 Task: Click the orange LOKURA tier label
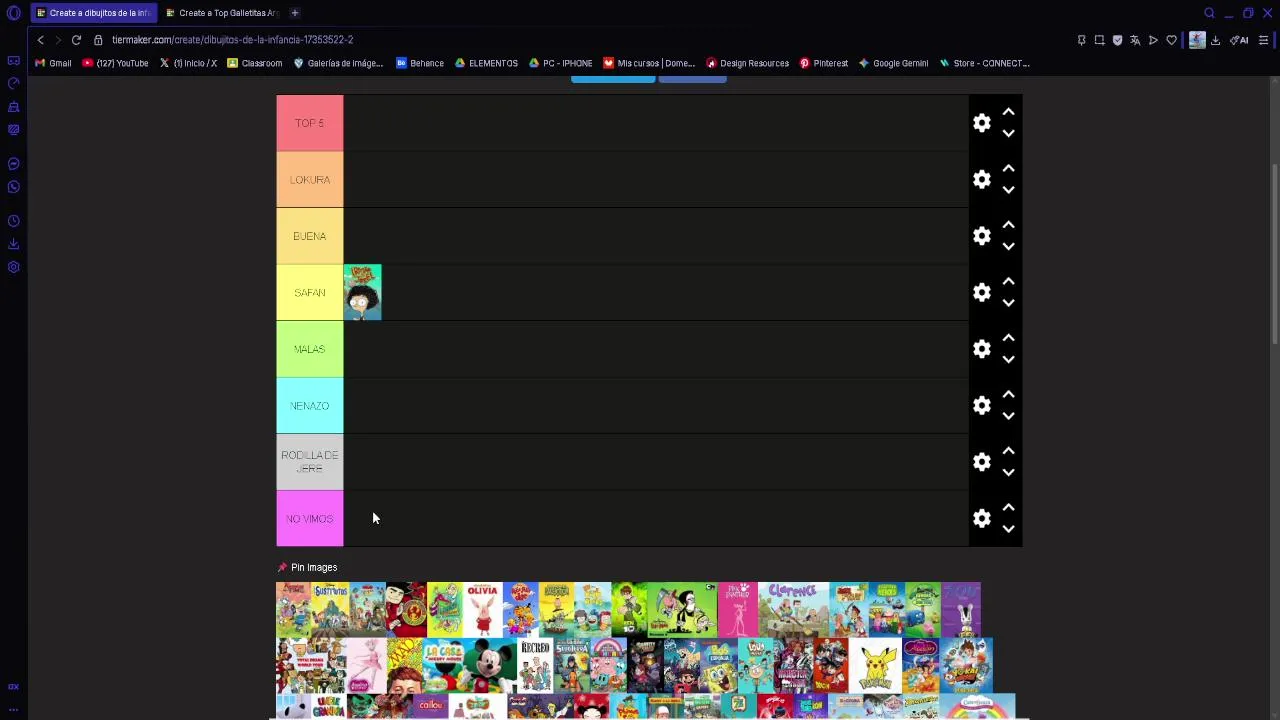pos(310,179)
